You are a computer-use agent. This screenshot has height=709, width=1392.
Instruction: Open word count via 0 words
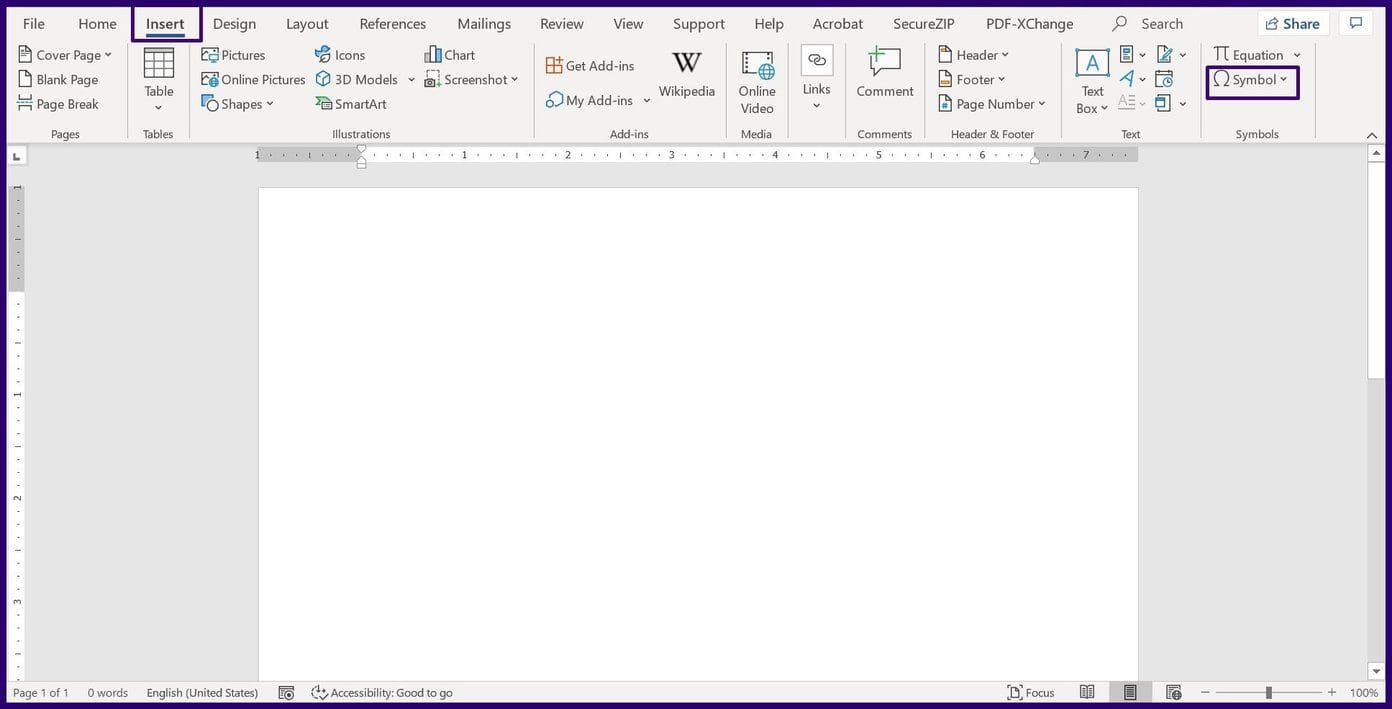tap(107, 692)
